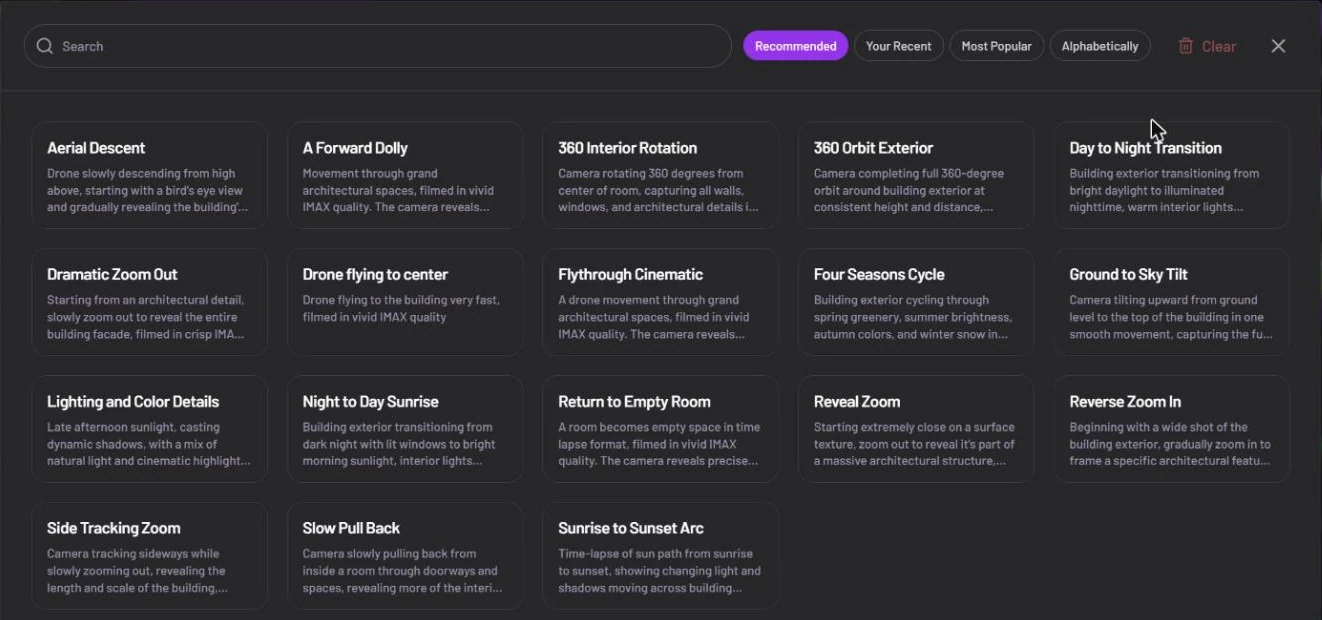Choose the Reverse Zoom In preset
Image resolution: width=1322 pixels, height=620 pixels.
pos(1172,429)
